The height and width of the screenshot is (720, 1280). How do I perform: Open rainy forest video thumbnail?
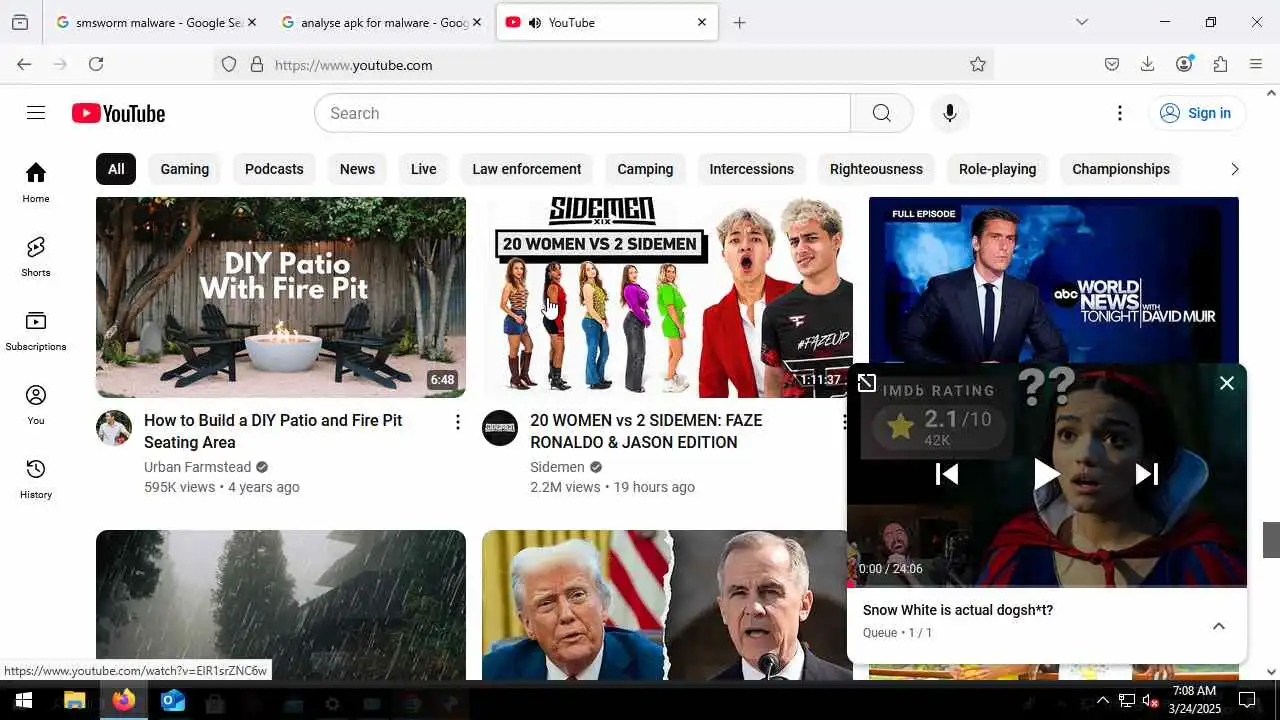[x=281, y=605]
